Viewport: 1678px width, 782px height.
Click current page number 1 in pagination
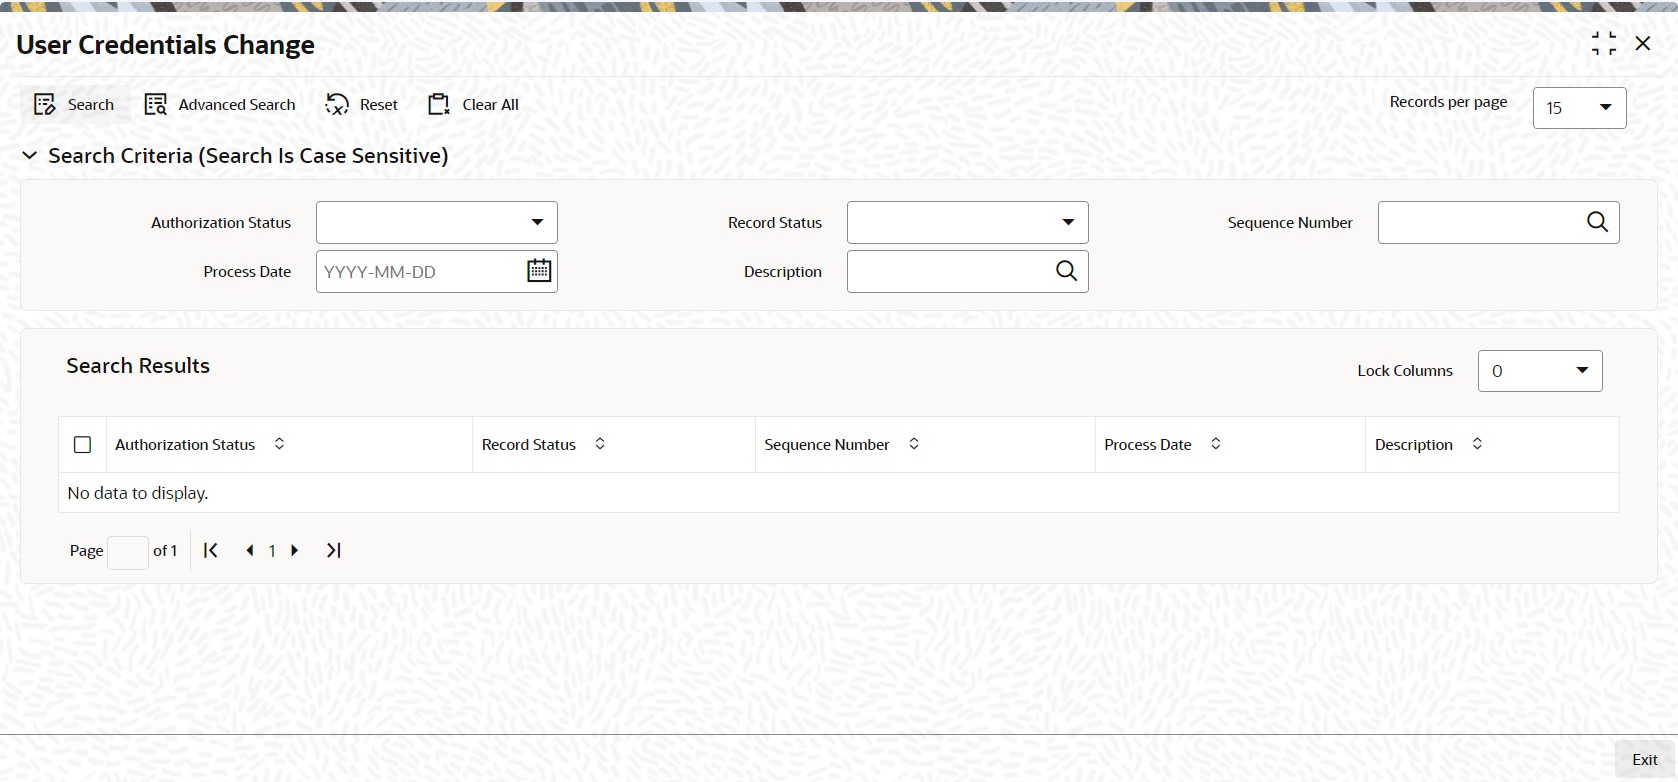272,551
